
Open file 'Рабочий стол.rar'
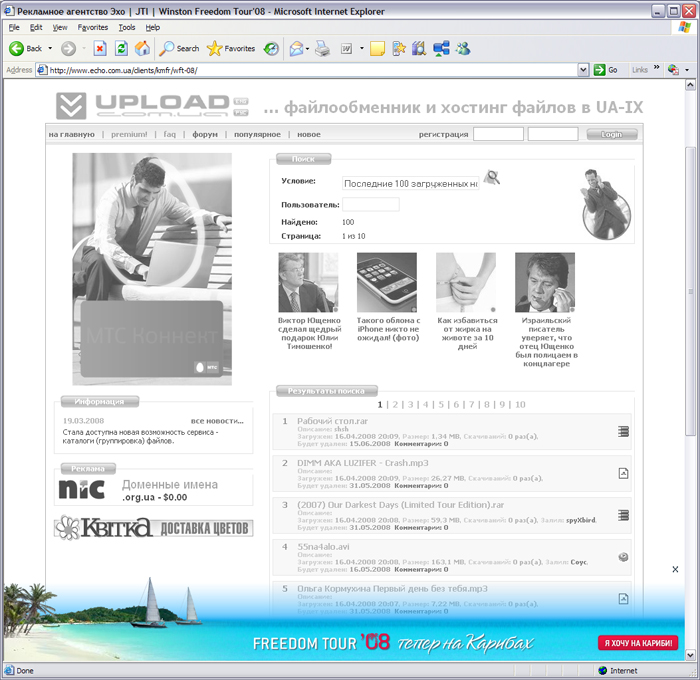pyautogui.click(x=333, y=421)
